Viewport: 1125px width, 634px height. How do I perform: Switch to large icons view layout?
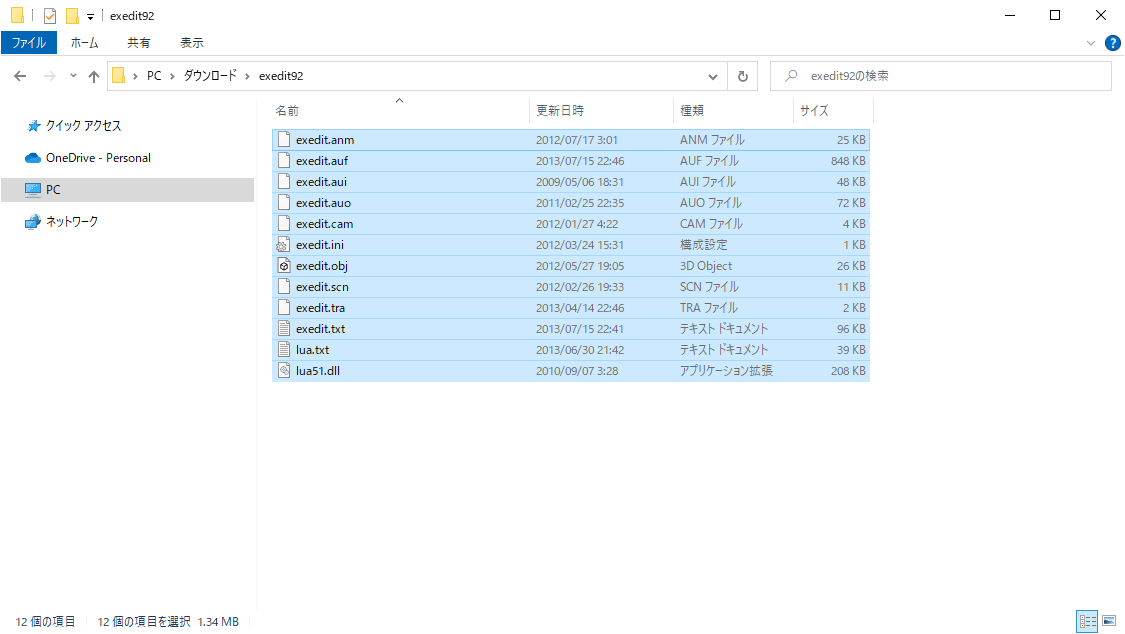click(1109, 621)
